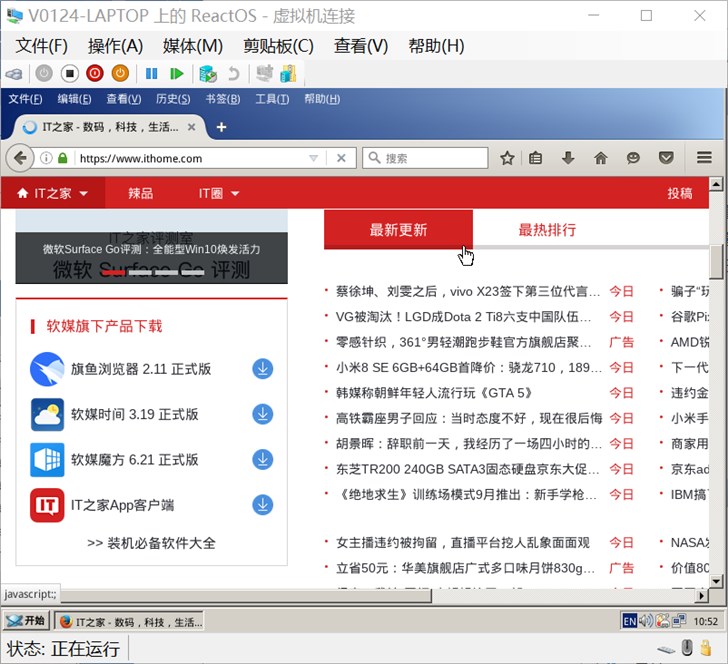Screen dimensions: 728x664
Task: Click the horizontal scrollbar right arrow
Action: click(x=702, y=595)
